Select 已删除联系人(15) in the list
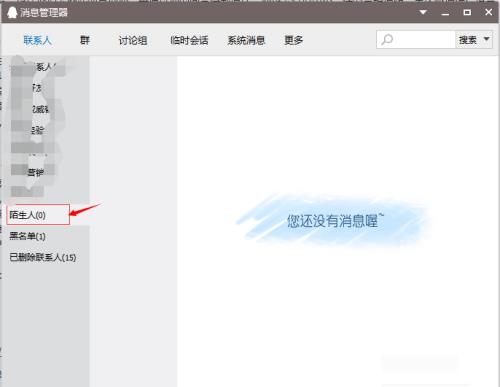Image resolution: width=500 pixels, height=387 pixels. (x=43, y=257)
